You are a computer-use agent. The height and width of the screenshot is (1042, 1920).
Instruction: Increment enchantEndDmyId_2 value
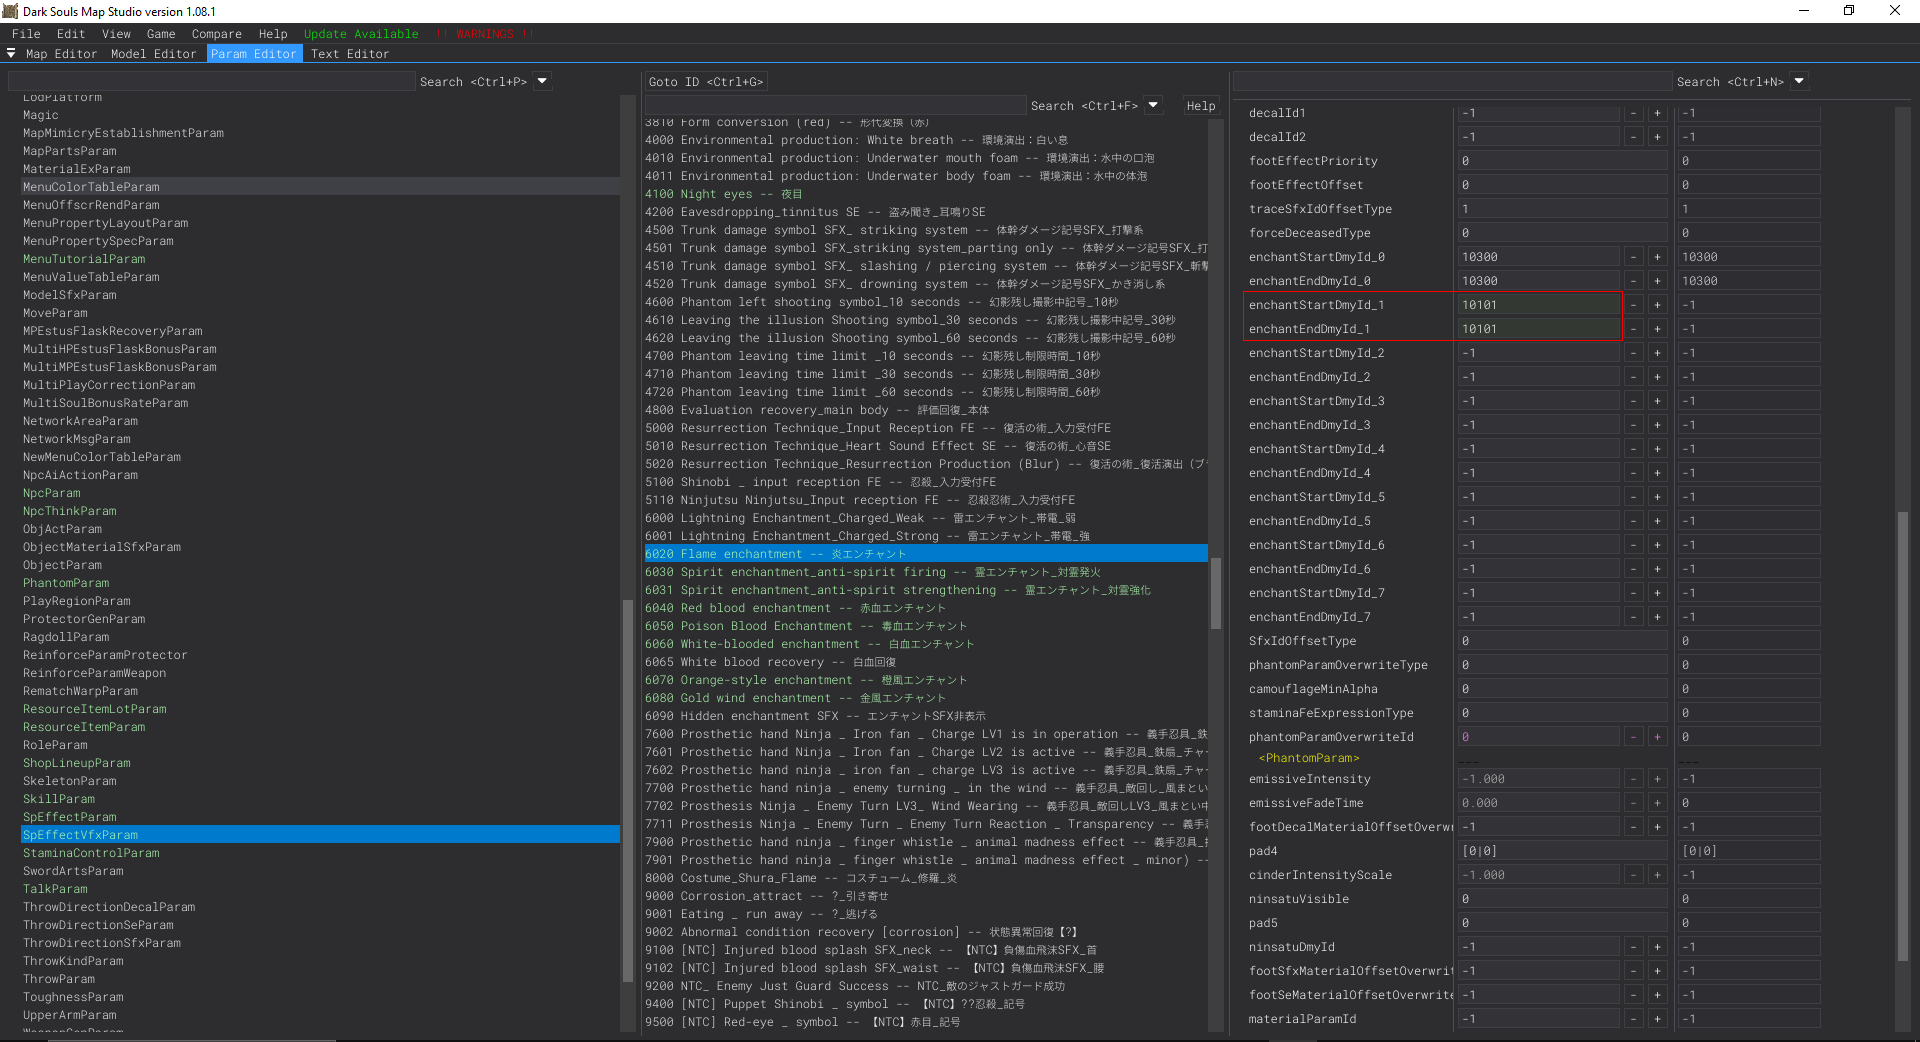1657,377
